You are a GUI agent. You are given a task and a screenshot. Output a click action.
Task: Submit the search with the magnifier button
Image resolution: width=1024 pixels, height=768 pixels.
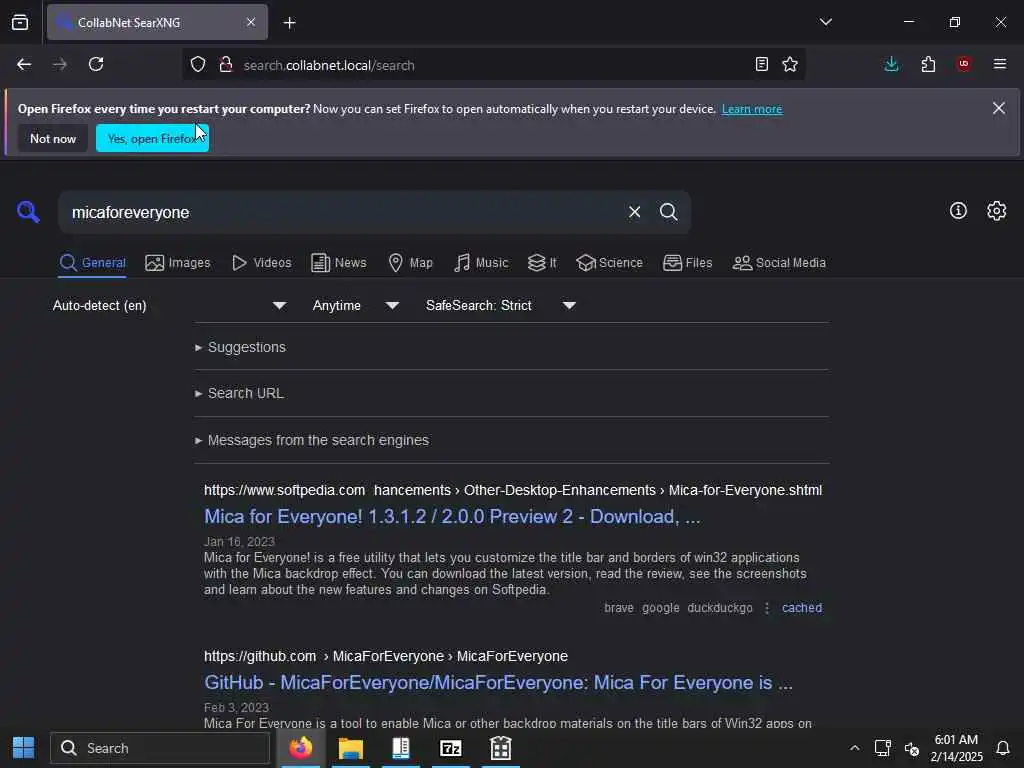pyautogui.click(x=669, y=212)
